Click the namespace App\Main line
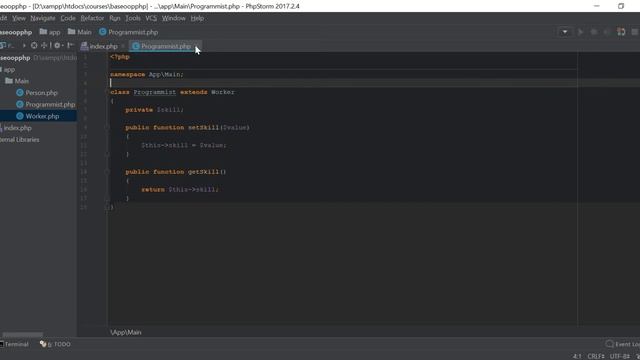The image size is (640, 360). (147, 75)
